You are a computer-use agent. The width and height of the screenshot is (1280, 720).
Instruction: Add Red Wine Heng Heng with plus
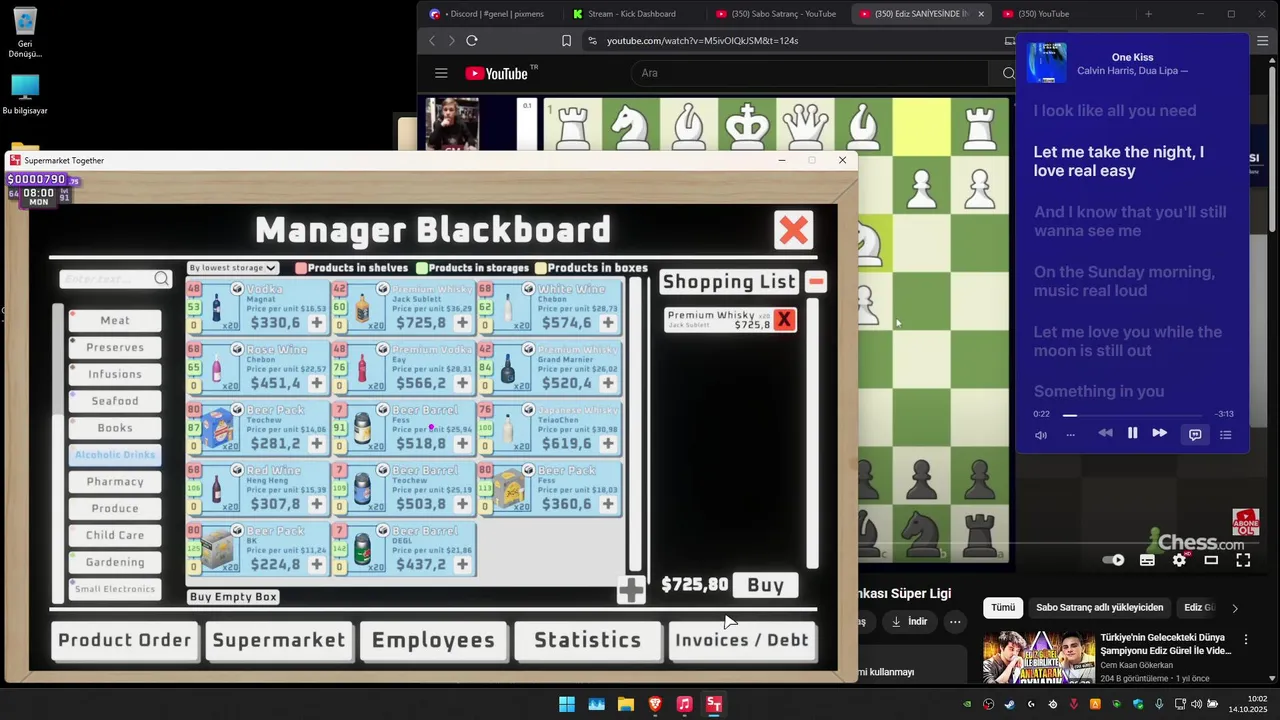317,504
